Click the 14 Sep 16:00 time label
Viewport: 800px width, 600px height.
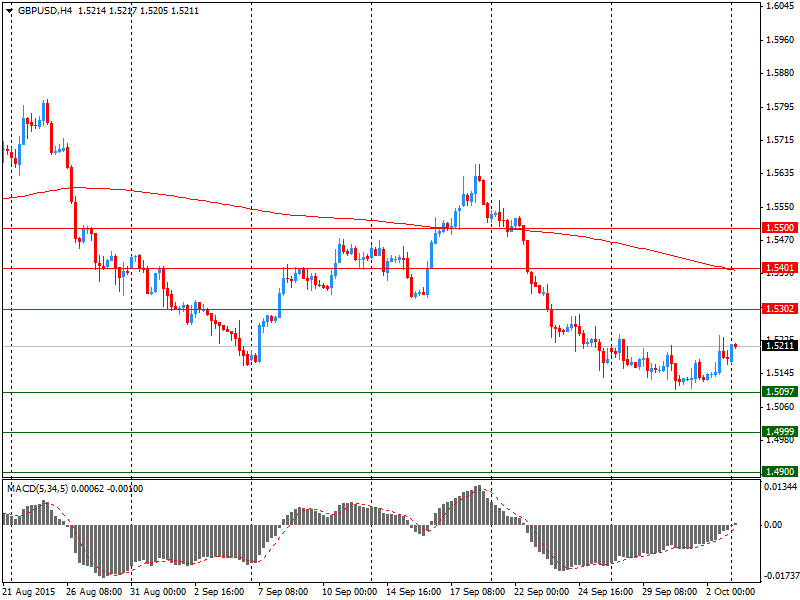click(414, 592)
